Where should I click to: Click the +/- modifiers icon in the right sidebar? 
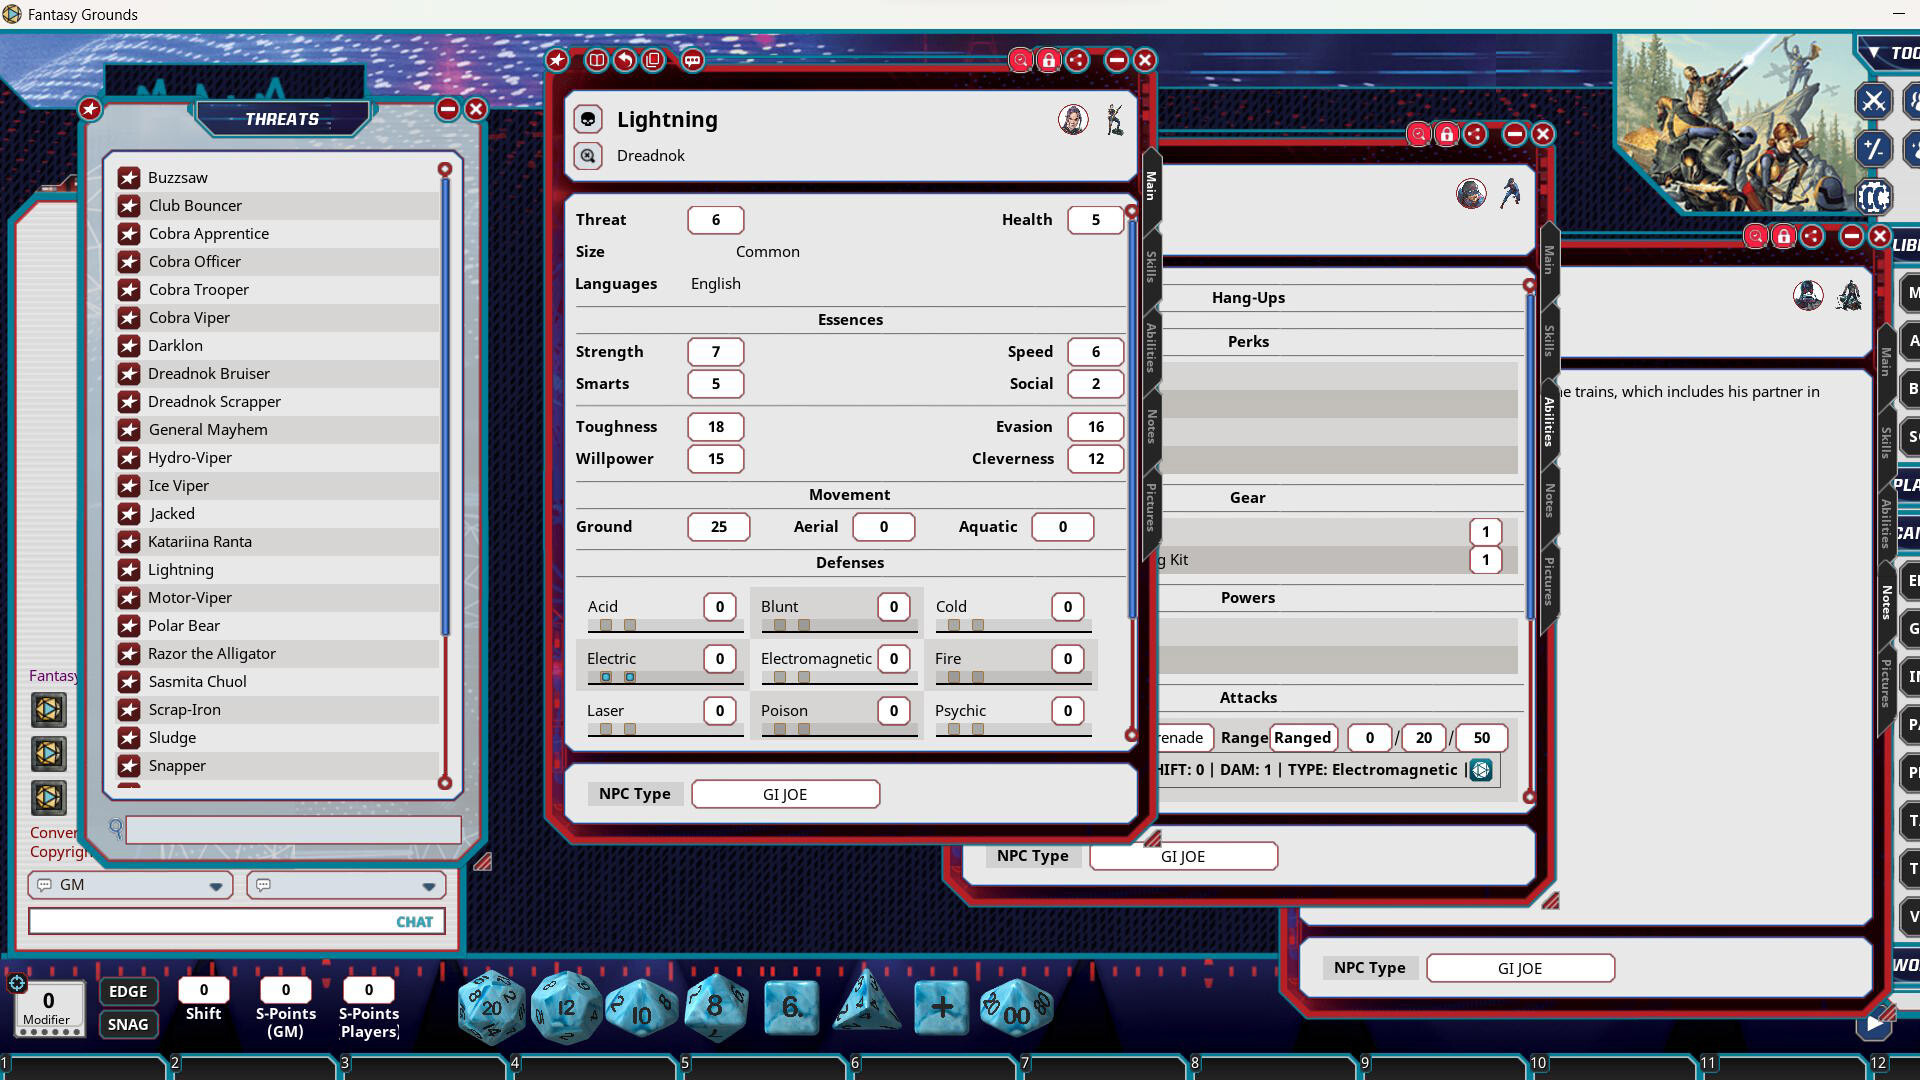(1874, 149)
